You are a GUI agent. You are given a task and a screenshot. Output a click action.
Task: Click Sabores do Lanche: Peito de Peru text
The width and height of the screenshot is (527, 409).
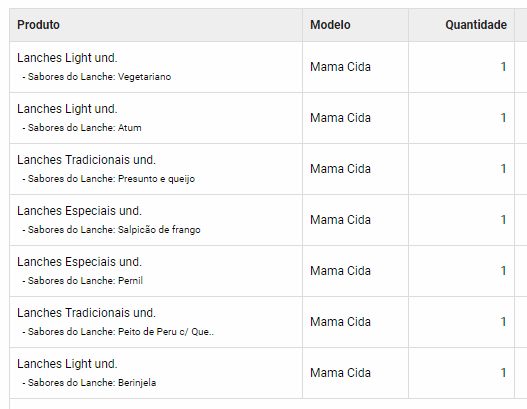[118, 332]
